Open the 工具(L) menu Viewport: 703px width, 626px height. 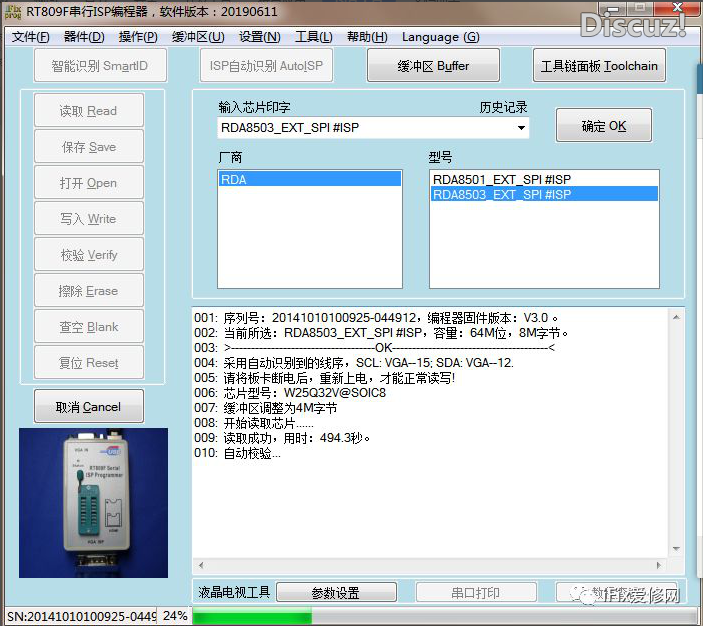point(313,37)
